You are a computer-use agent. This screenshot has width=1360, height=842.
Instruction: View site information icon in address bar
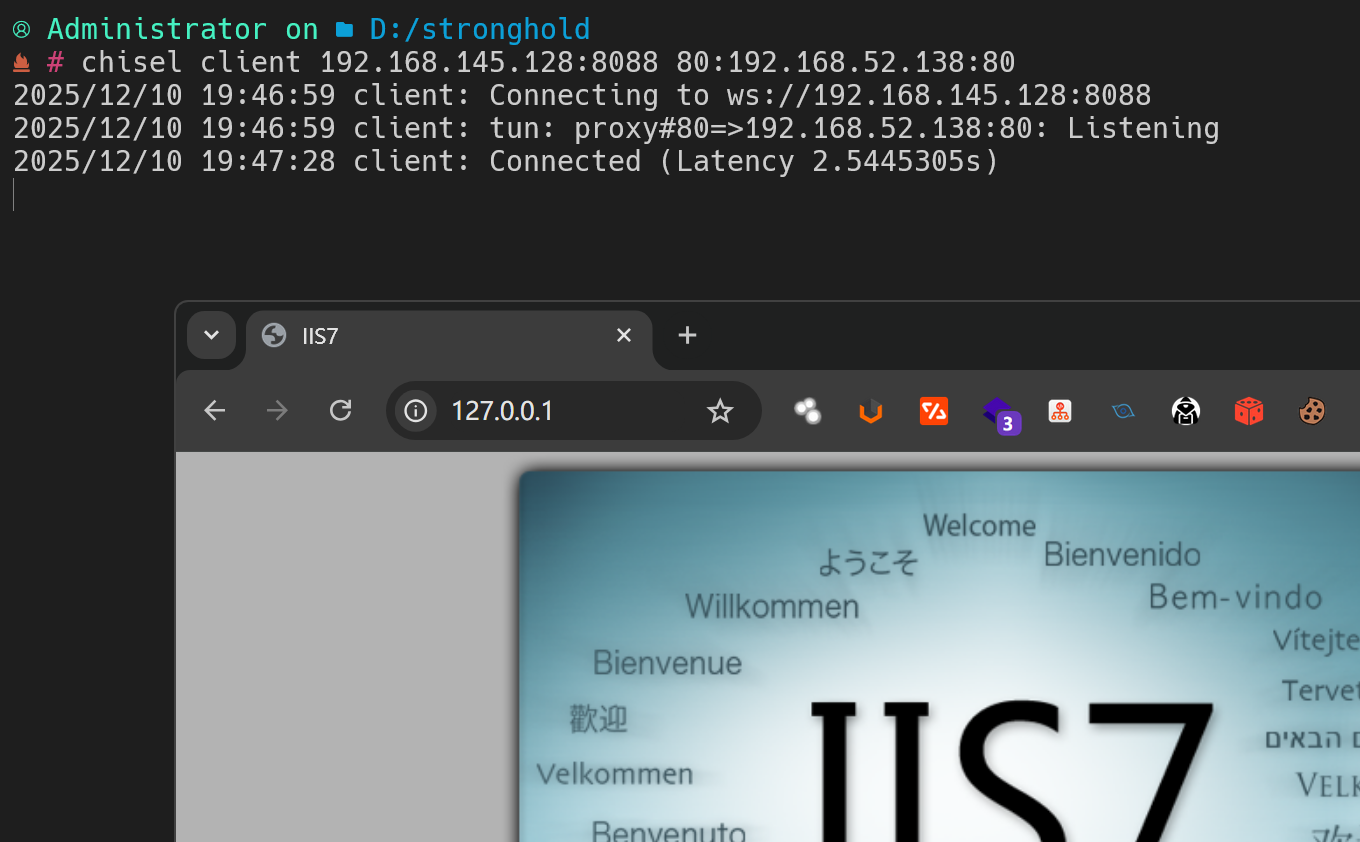(416, 411)
